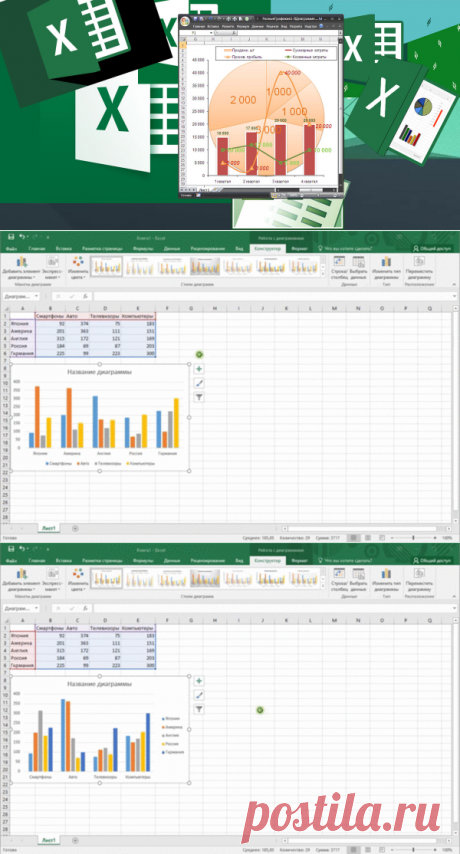The width and height of the screenshot is (460, 854).
Task: Open Изменить цвета in lower Excel window
Action: tap(78, 580)
